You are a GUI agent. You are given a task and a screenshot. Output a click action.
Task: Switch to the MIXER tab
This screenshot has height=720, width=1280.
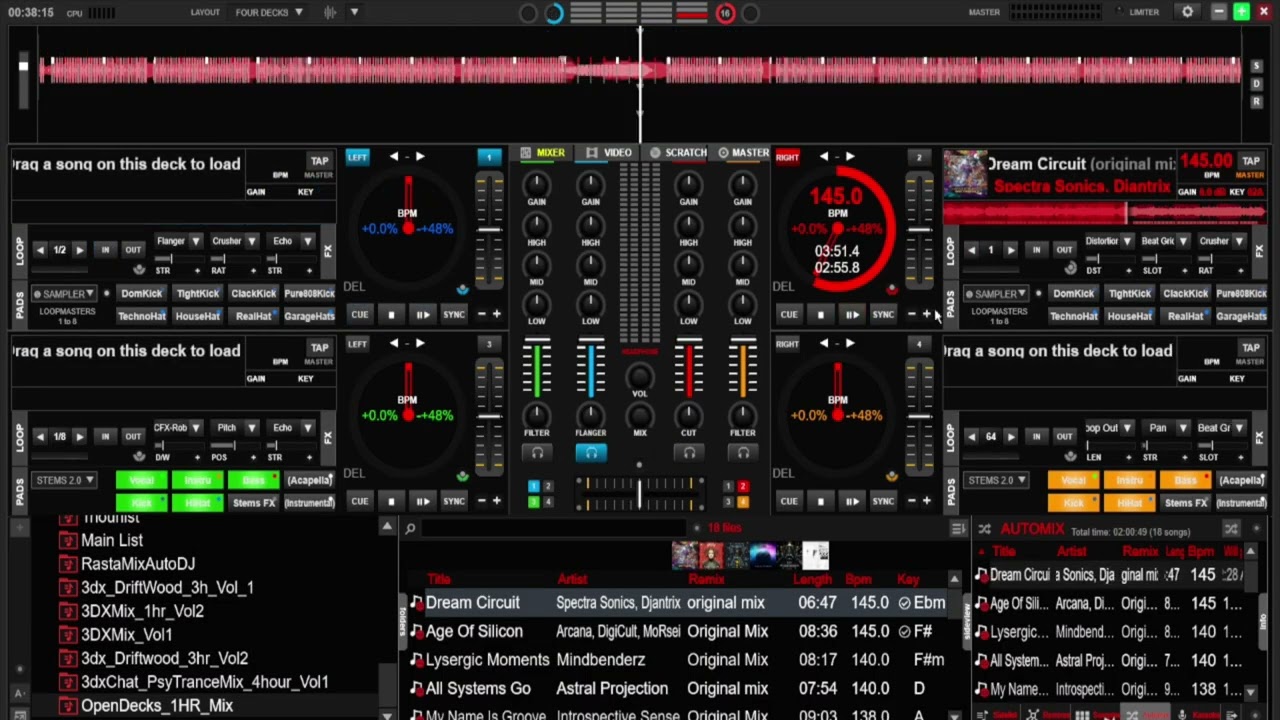tap(544, 153)
